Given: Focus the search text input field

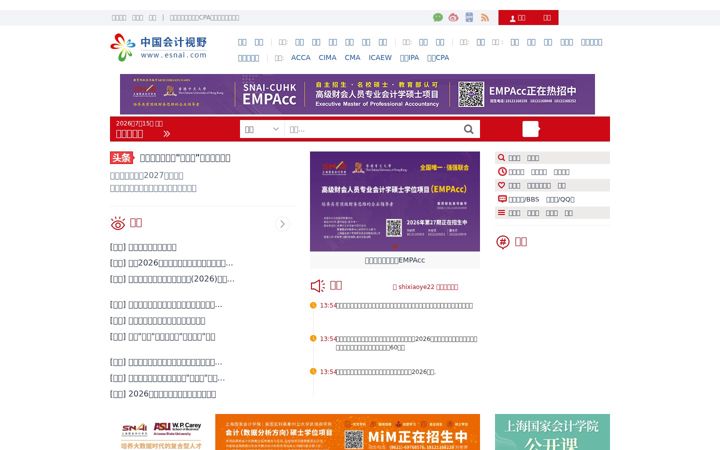Looking at the screenshot, I should tap(372, 129).
